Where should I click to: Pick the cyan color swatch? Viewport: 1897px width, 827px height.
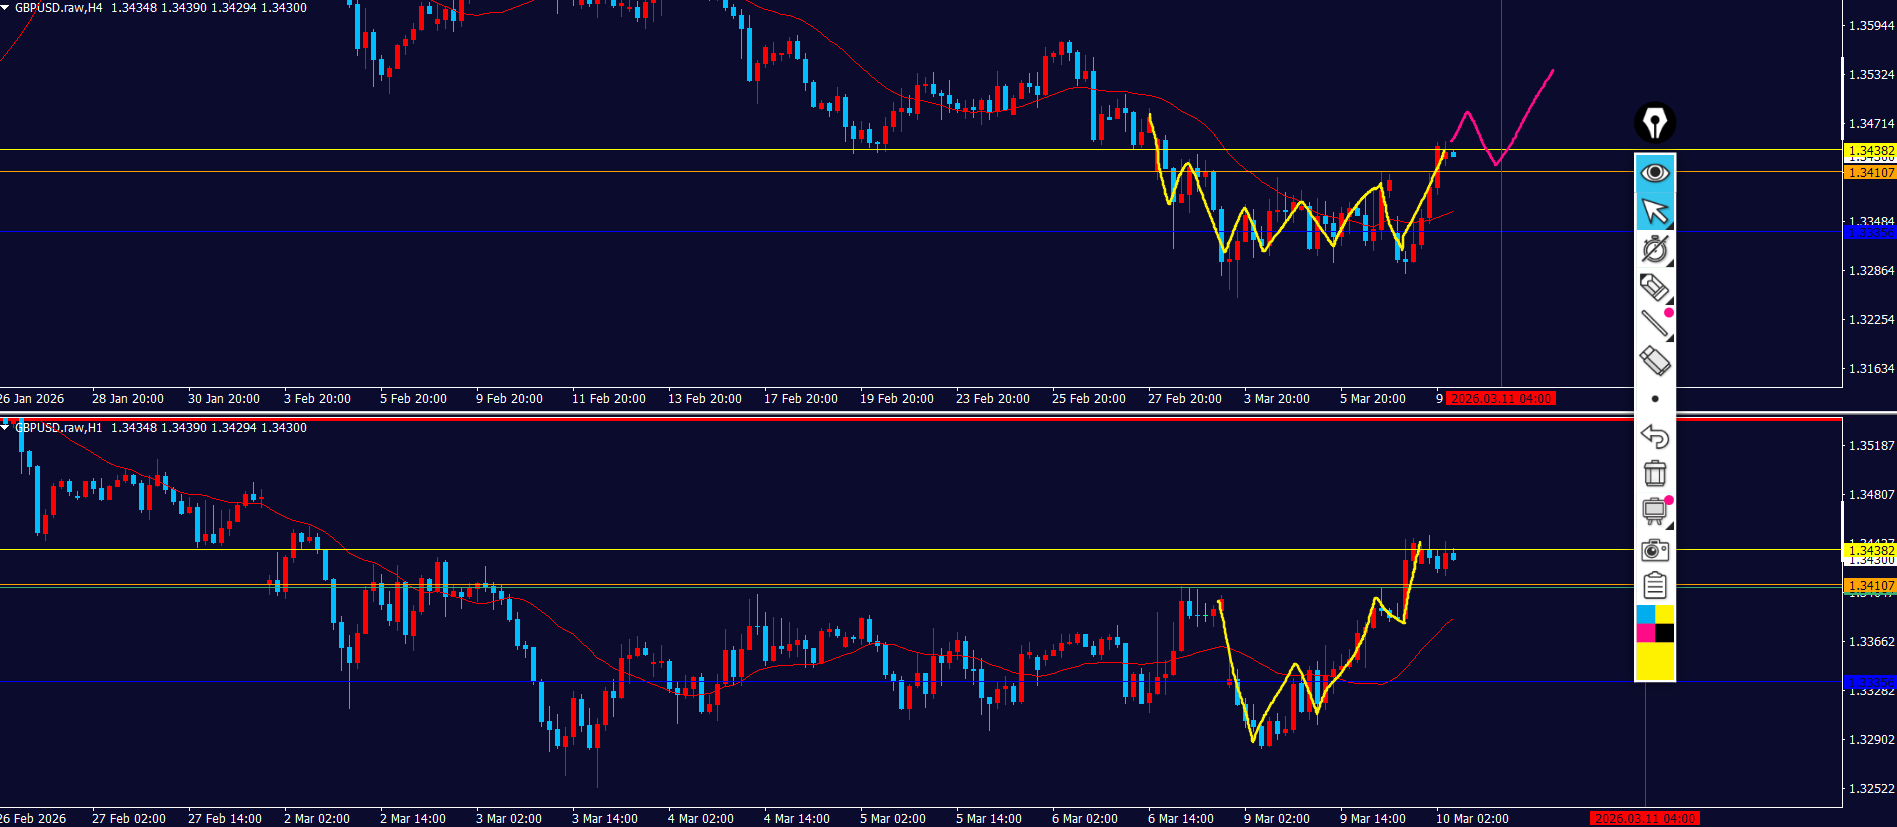1645,614
